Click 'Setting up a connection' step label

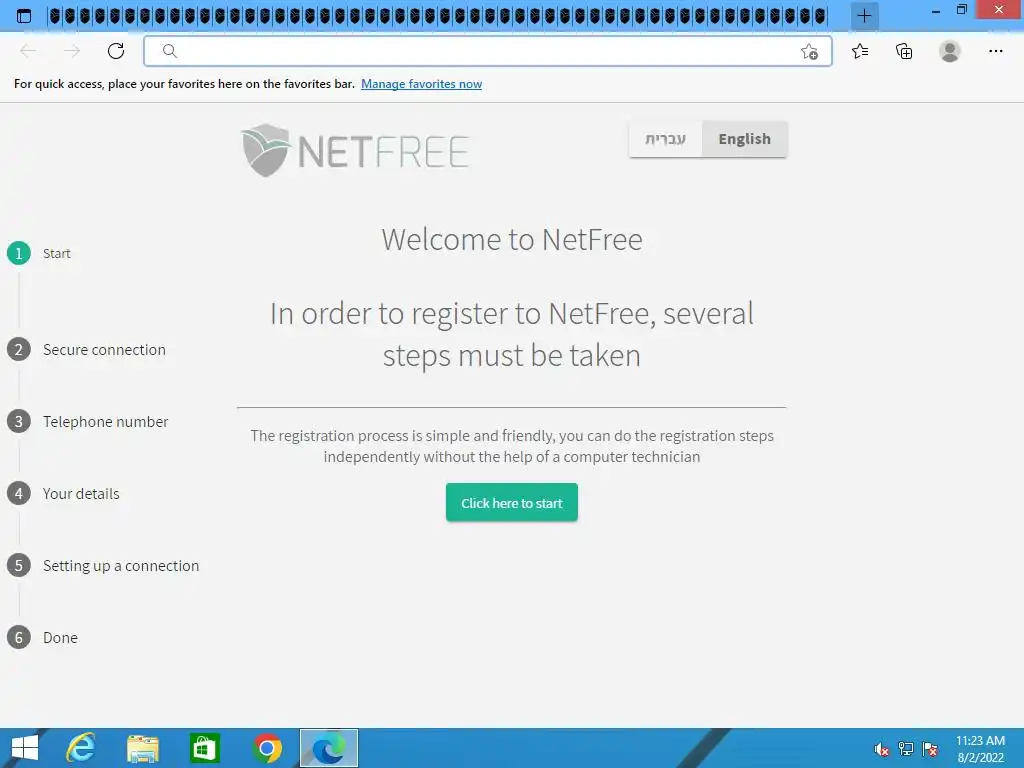click(x=121, y=566)
